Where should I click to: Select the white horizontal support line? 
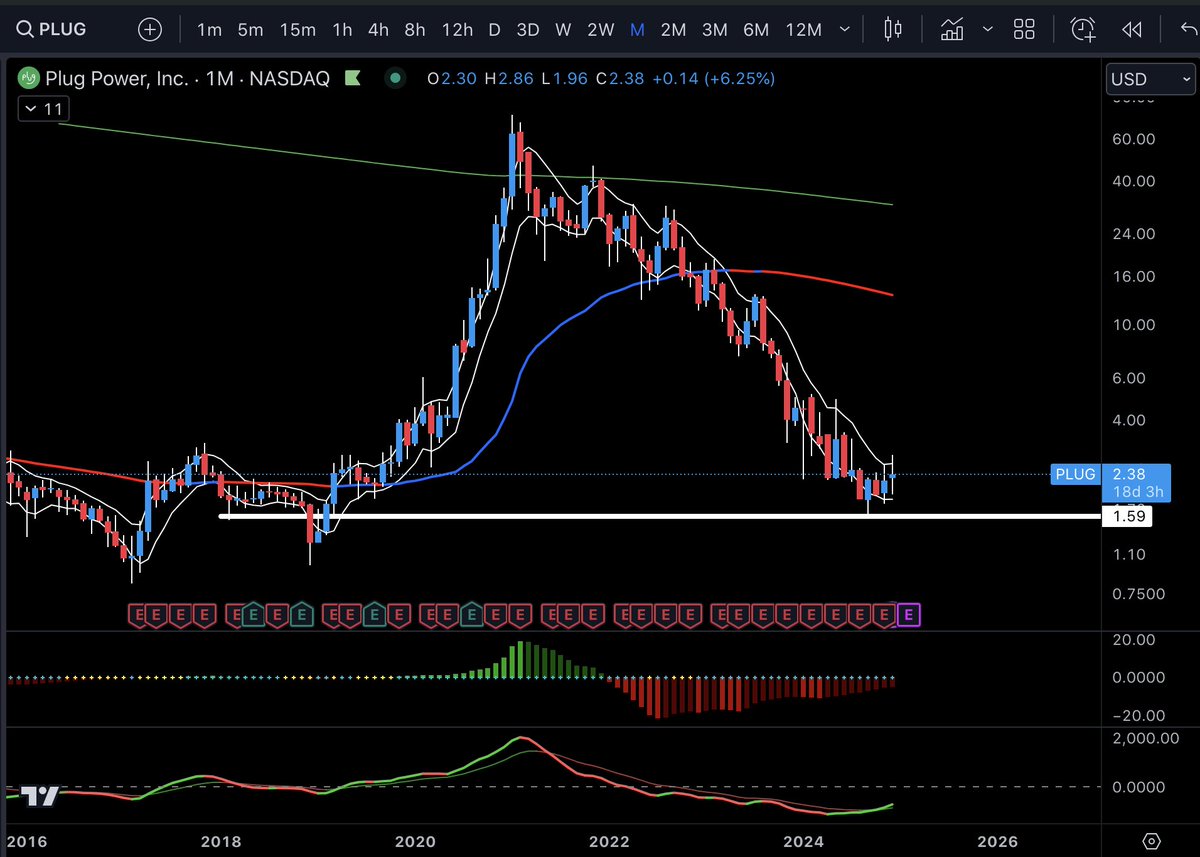(660, 516)
